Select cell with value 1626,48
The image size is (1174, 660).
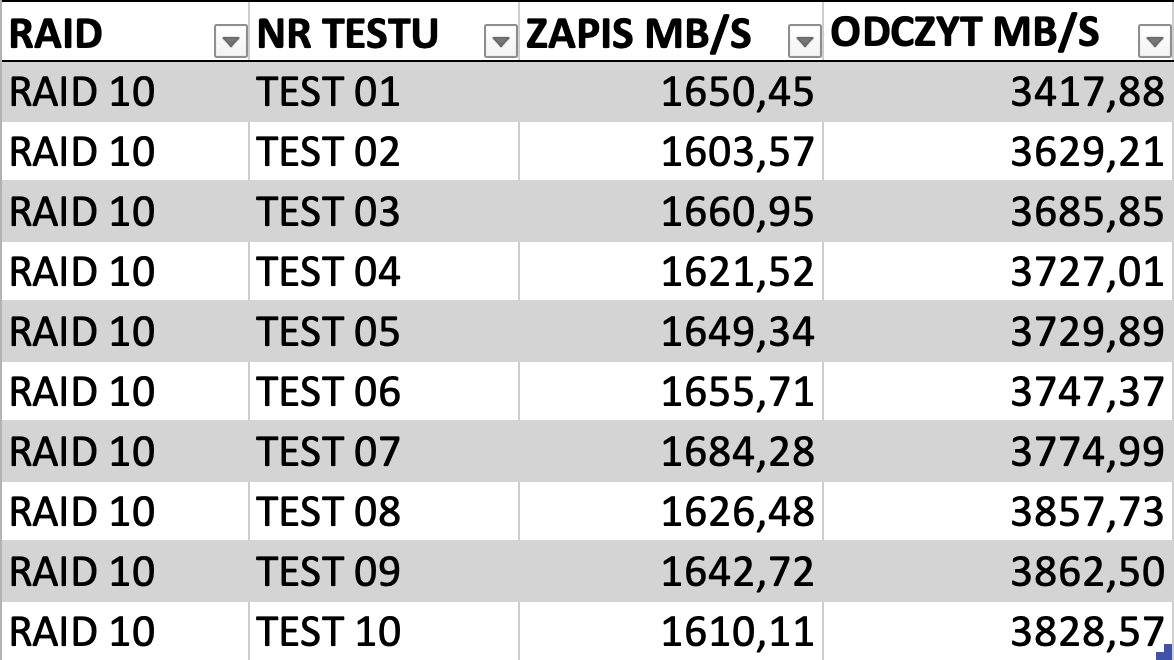pos(671,511)
